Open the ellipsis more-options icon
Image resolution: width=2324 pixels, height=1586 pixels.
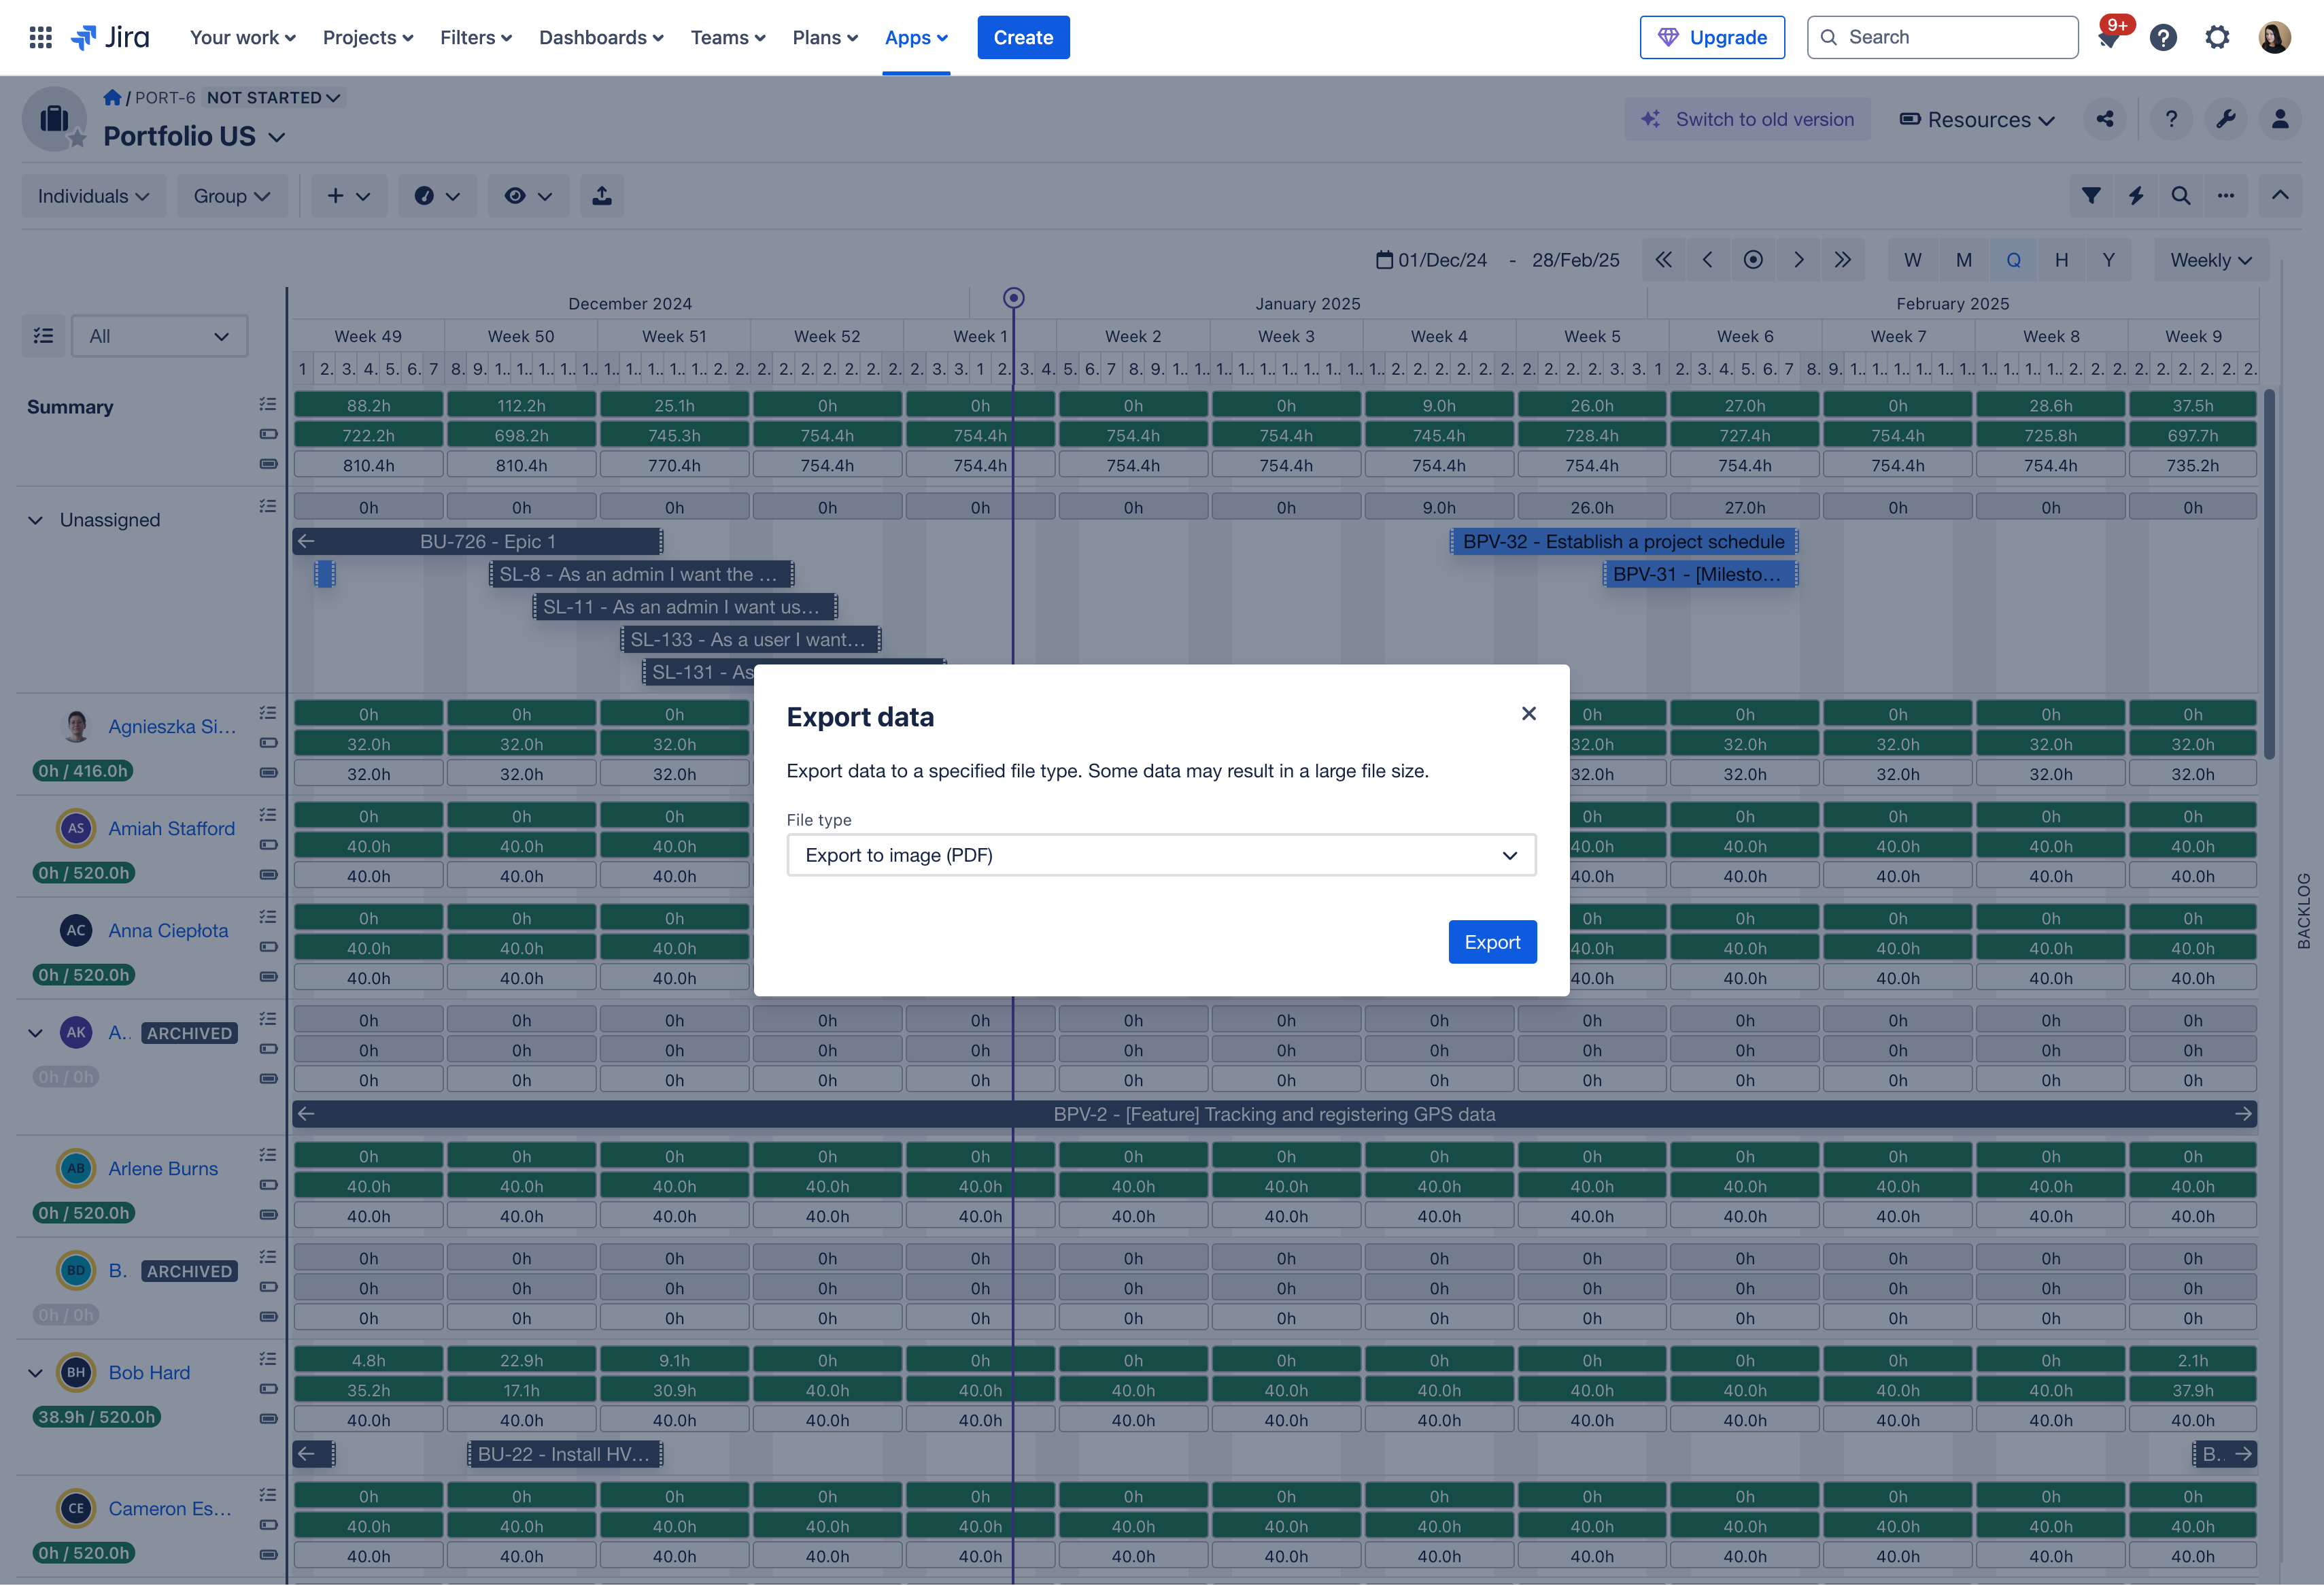[x=2226, y=195]
